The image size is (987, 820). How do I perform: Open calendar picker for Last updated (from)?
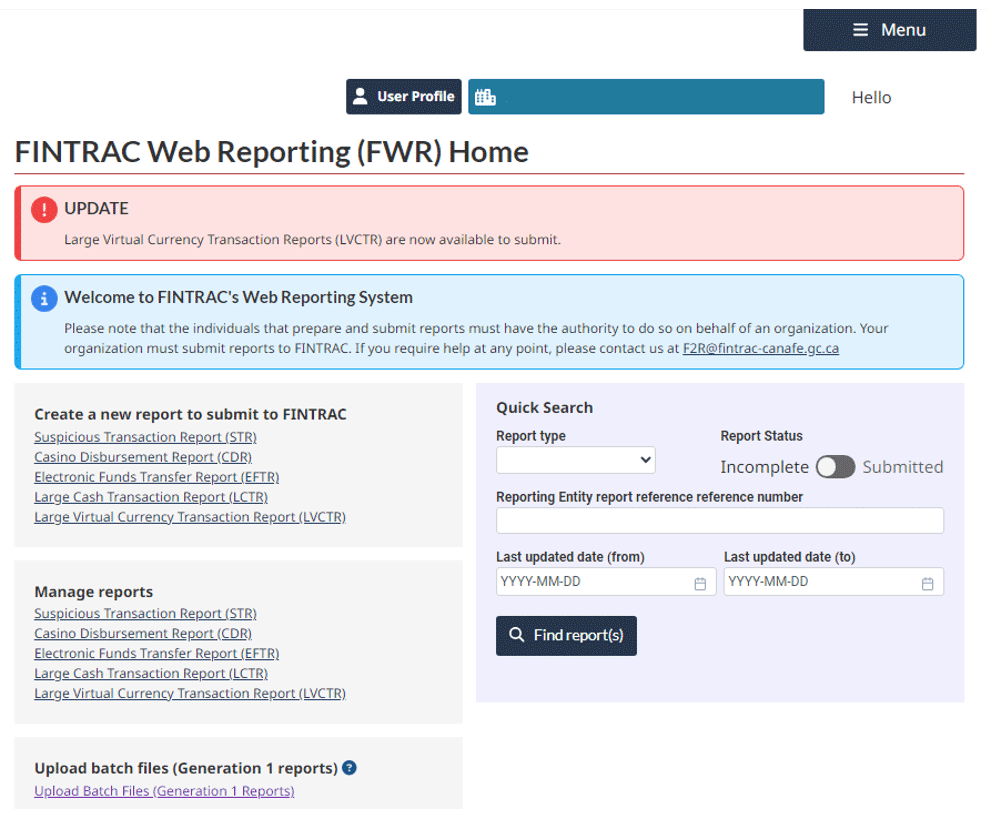[x=700, y=583]
